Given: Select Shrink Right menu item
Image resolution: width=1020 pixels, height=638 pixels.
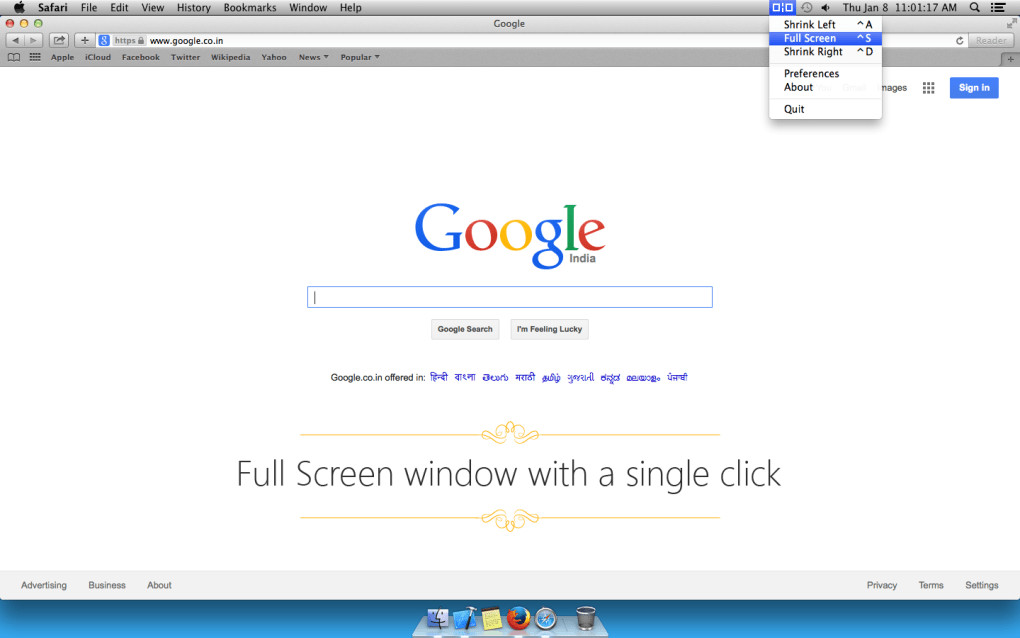Looking at the screenshot, I should (x=825, y=52).
